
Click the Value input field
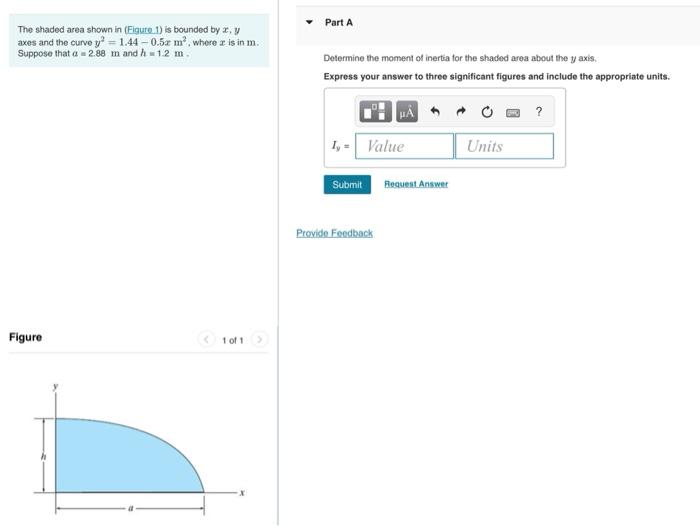tap(404, 146)
